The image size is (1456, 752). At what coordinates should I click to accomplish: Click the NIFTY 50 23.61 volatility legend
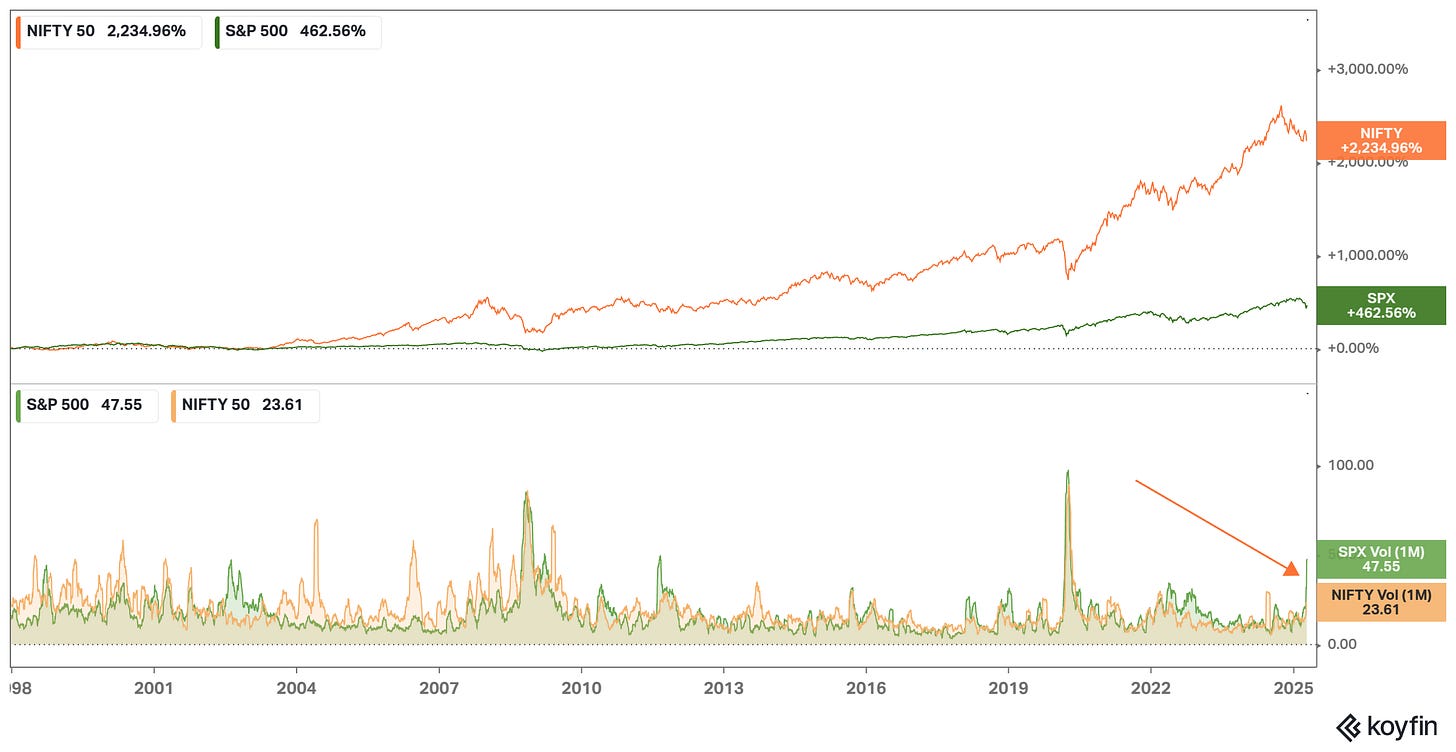tap(245, 406)
